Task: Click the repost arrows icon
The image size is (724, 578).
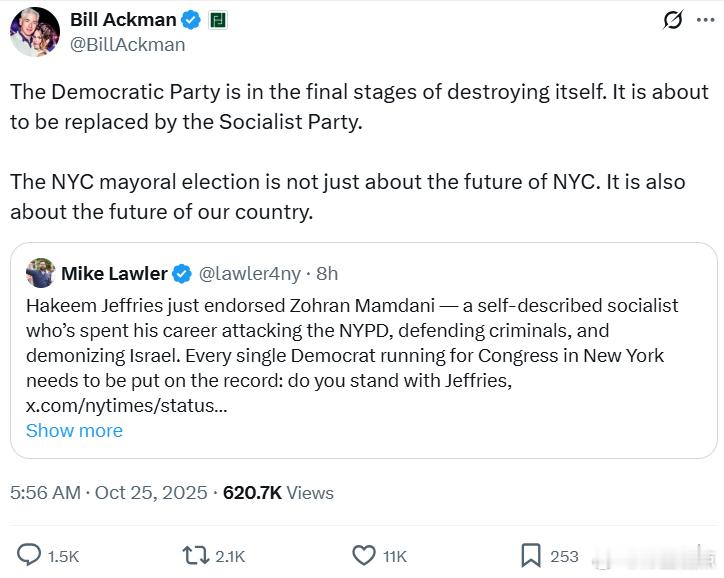Action: pyautogui.click(x=193, y=555)
